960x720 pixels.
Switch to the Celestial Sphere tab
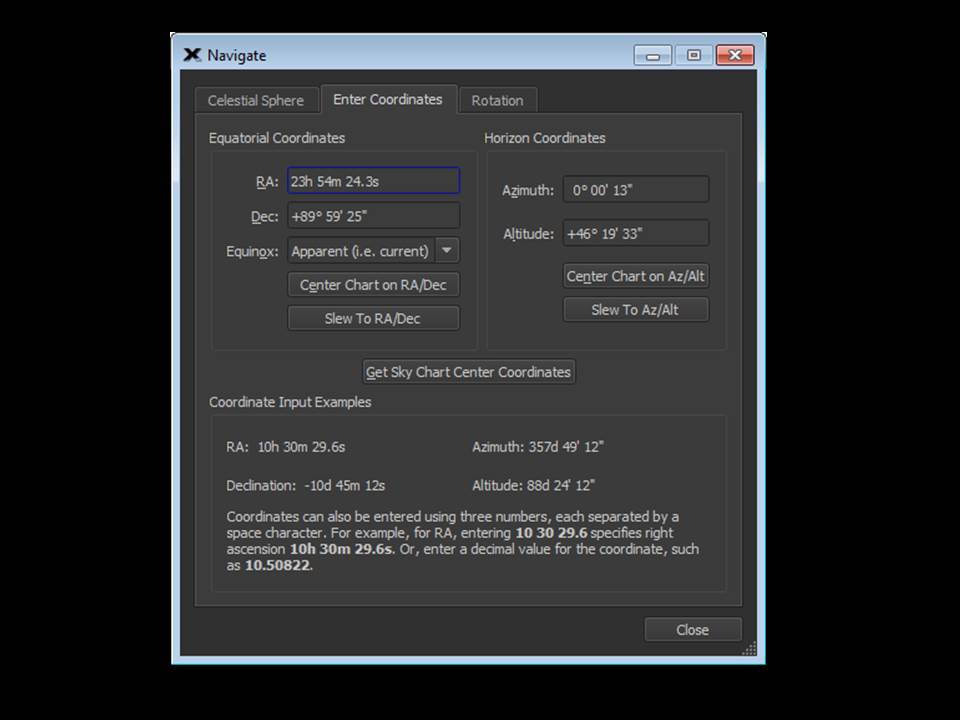pos(255,100)
